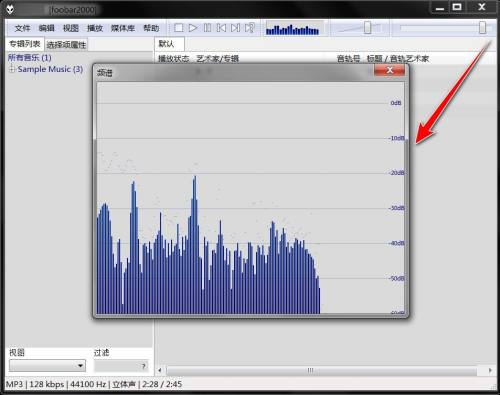Open the 文件 menu
The image size is (500, 395).
[x=22, y=28]
